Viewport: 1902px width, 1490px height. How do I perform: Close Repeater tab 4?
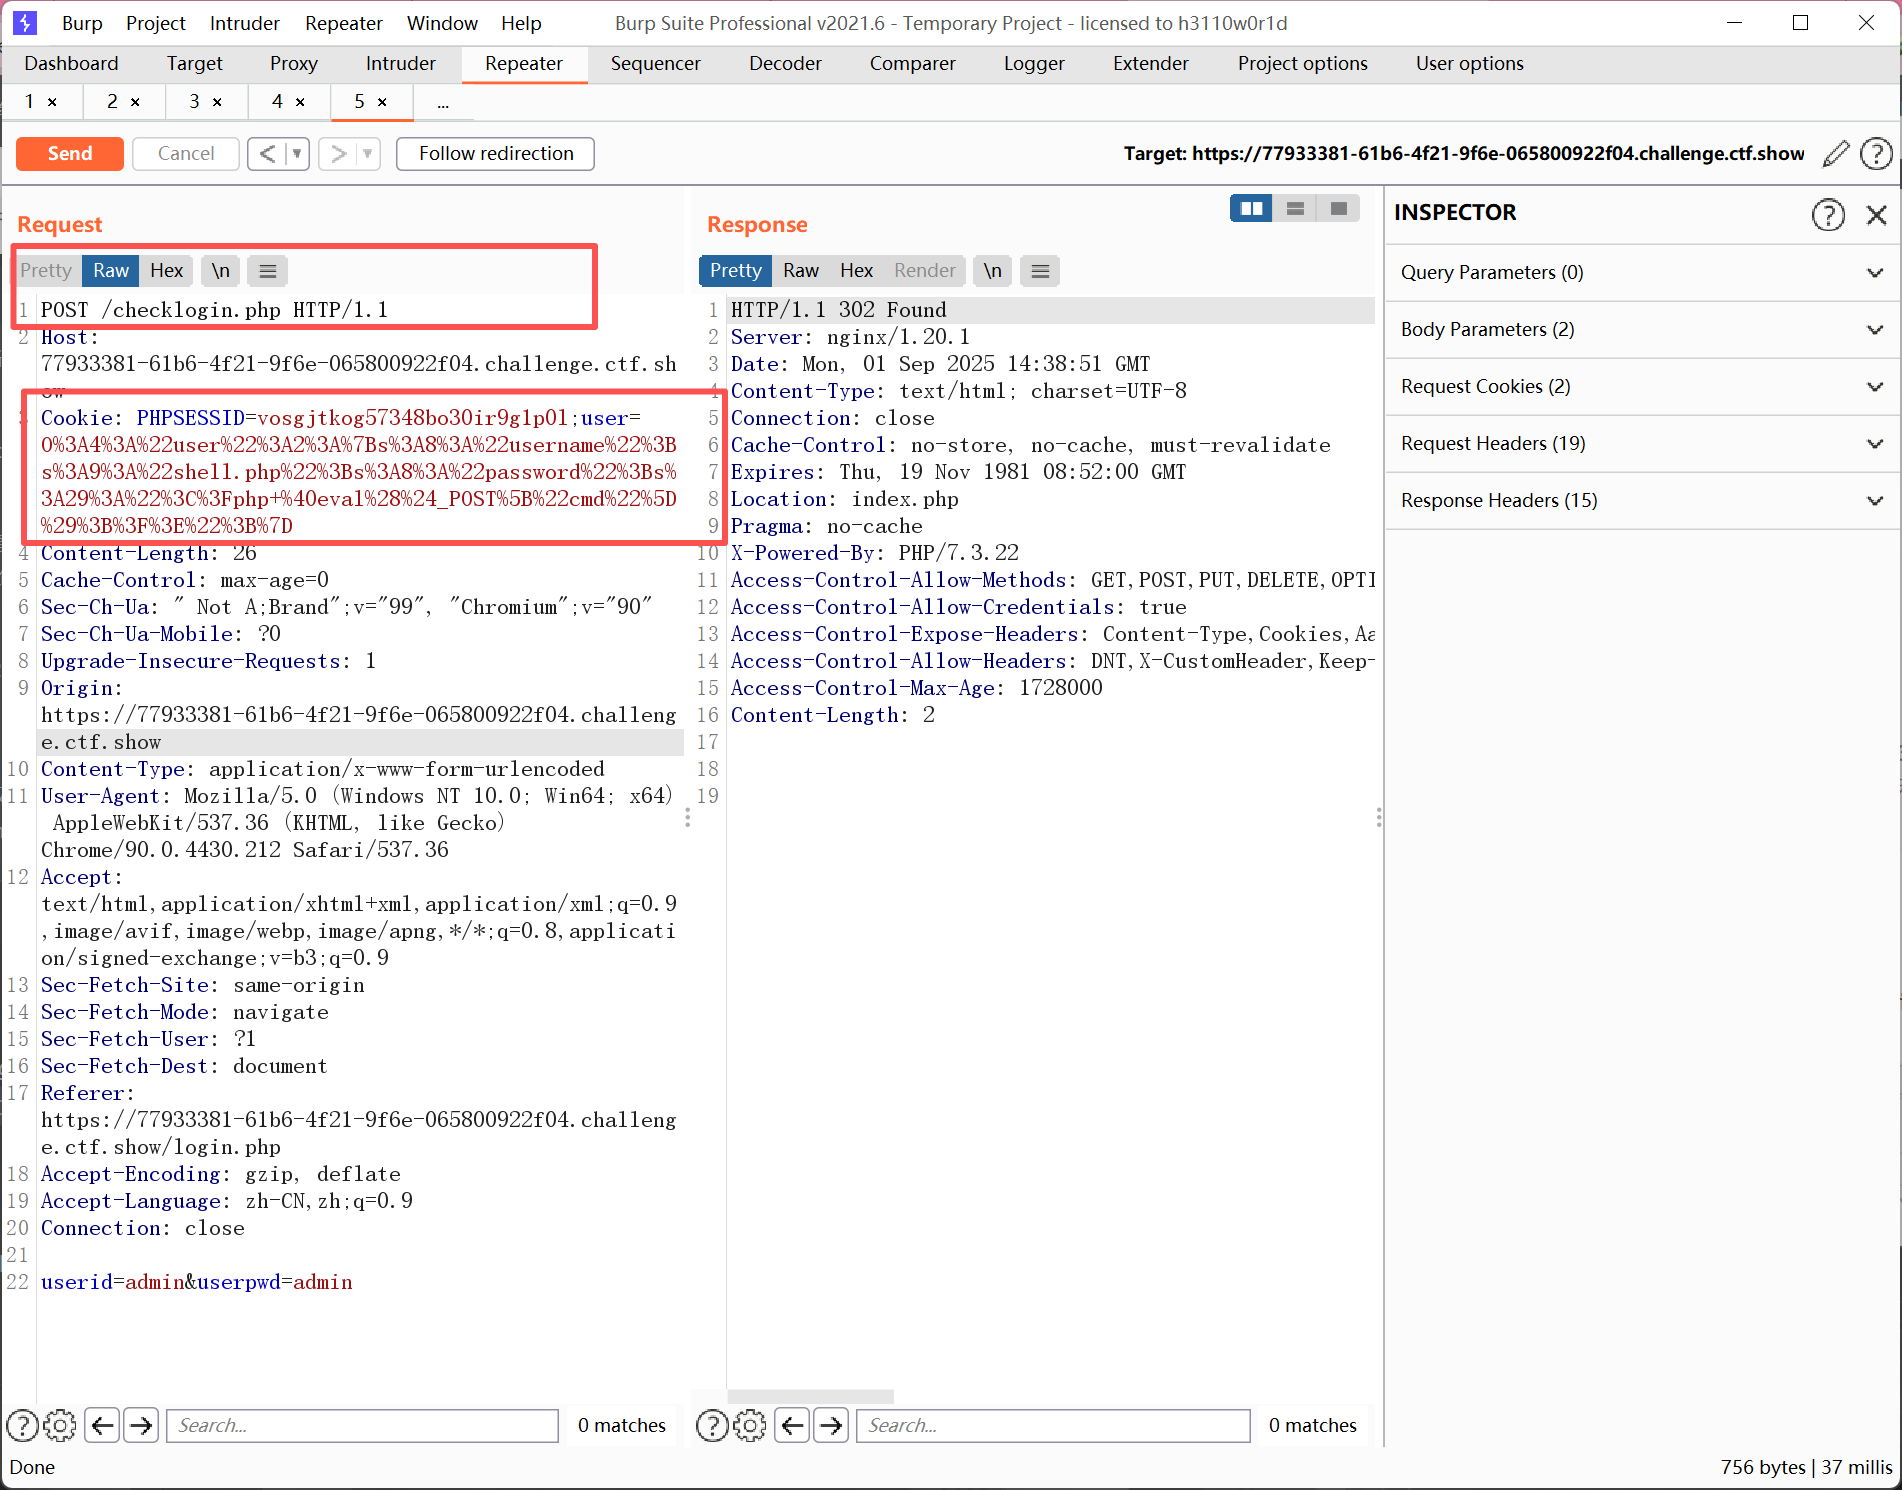pos(300,102)
